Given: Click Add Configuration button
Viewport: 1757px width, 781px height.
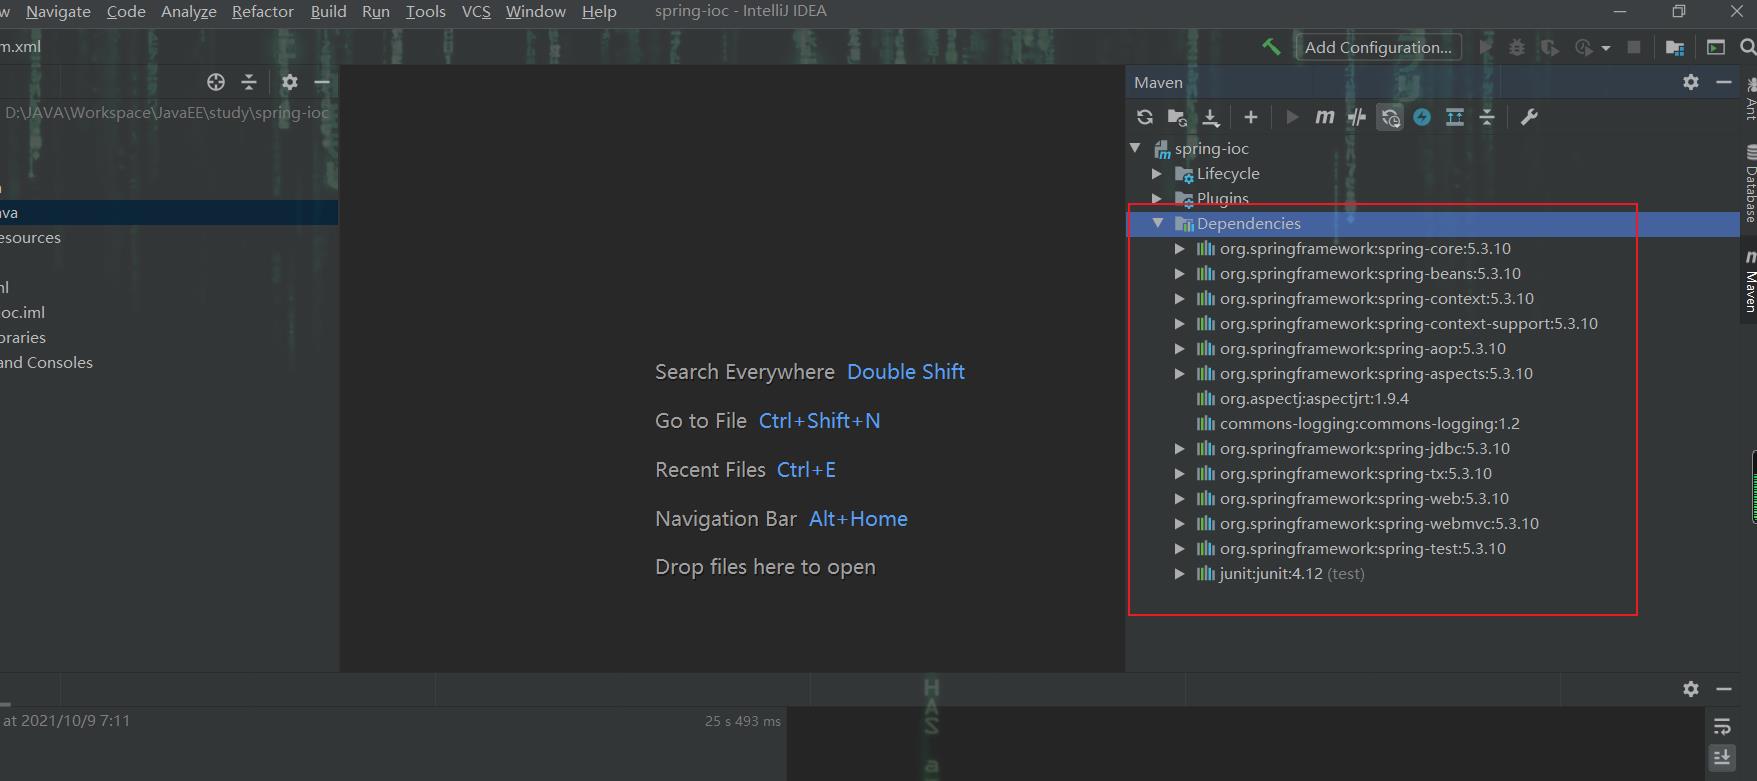Looking at the screenshot, I should pyautogui.click(x=1378, y=47).
